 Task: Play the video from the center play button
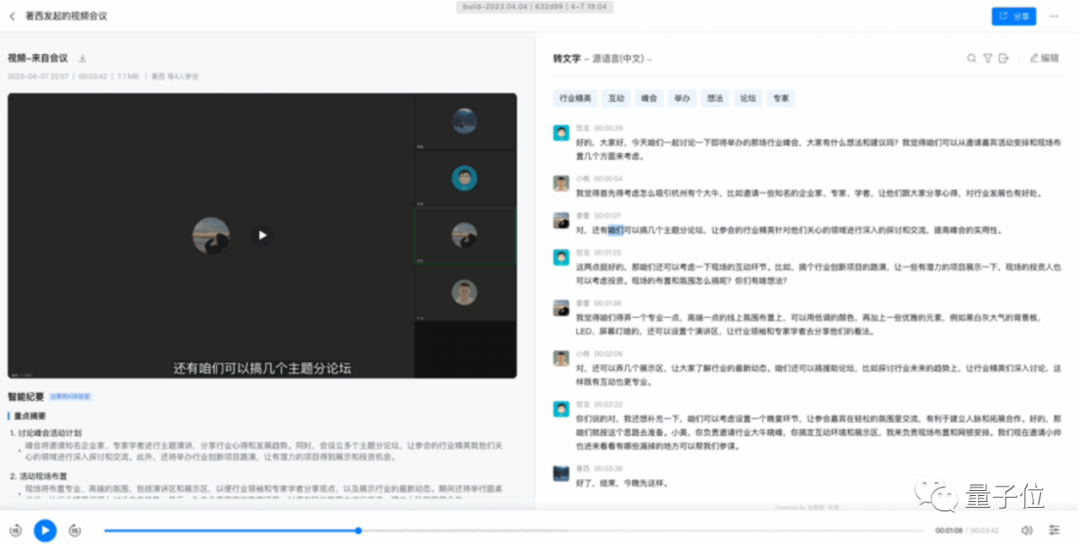262,236
